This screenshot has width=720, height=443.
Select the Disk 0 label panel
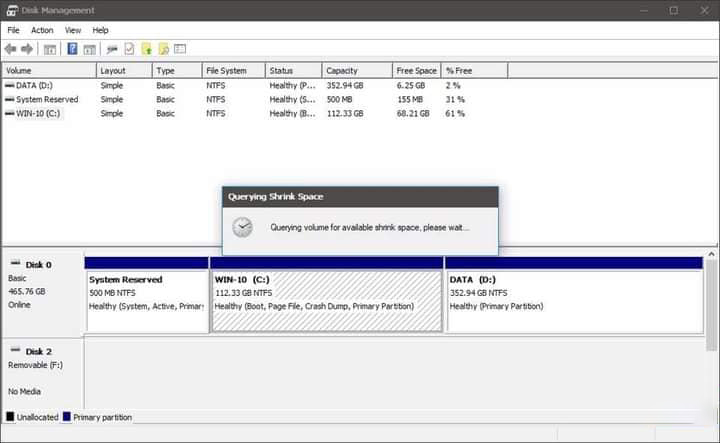(x=42, y=292)
